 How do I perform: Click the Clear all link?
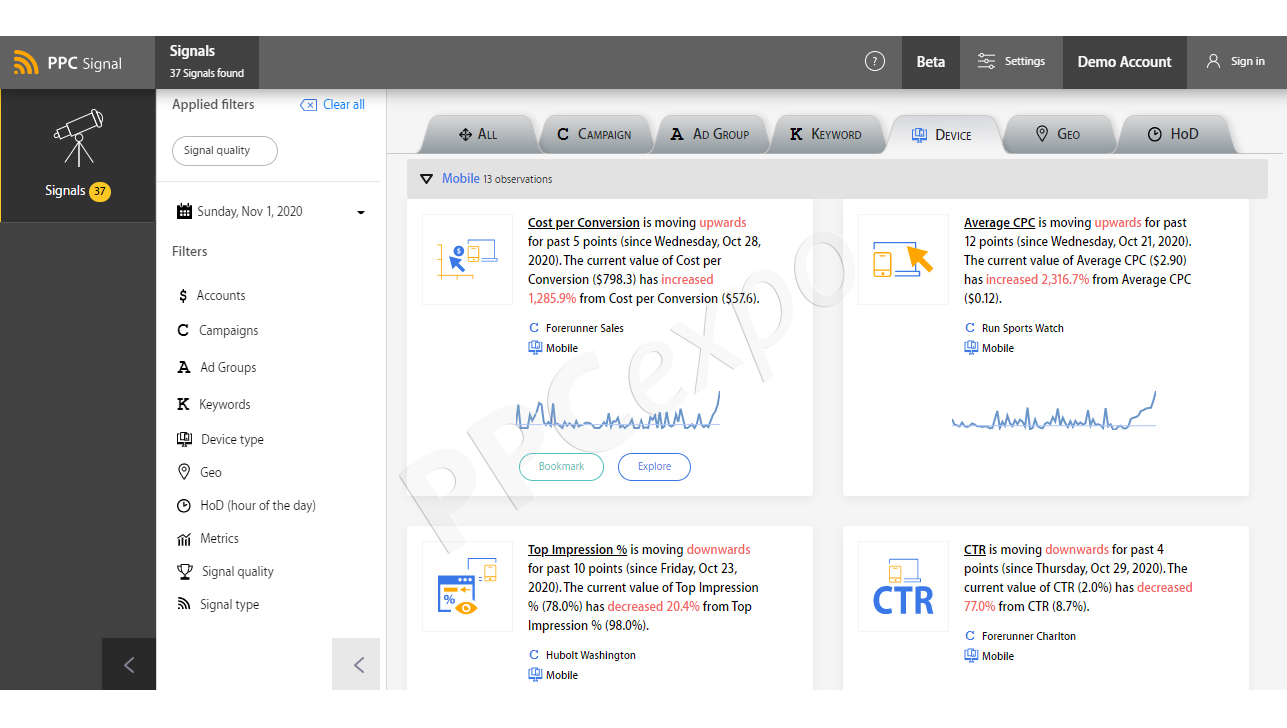344,105
